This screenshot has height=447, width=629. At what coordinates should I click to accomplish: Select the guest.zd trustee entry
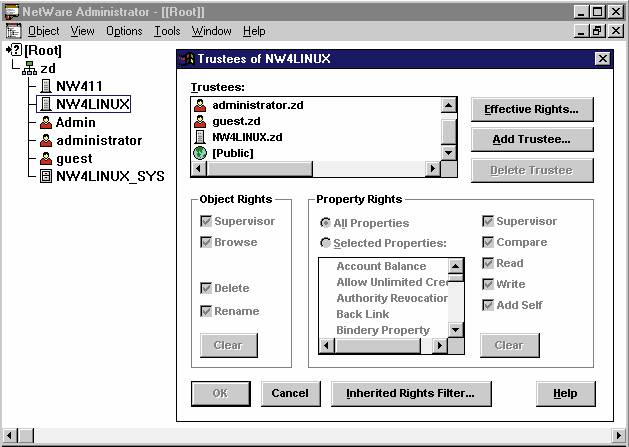(236, 121)
